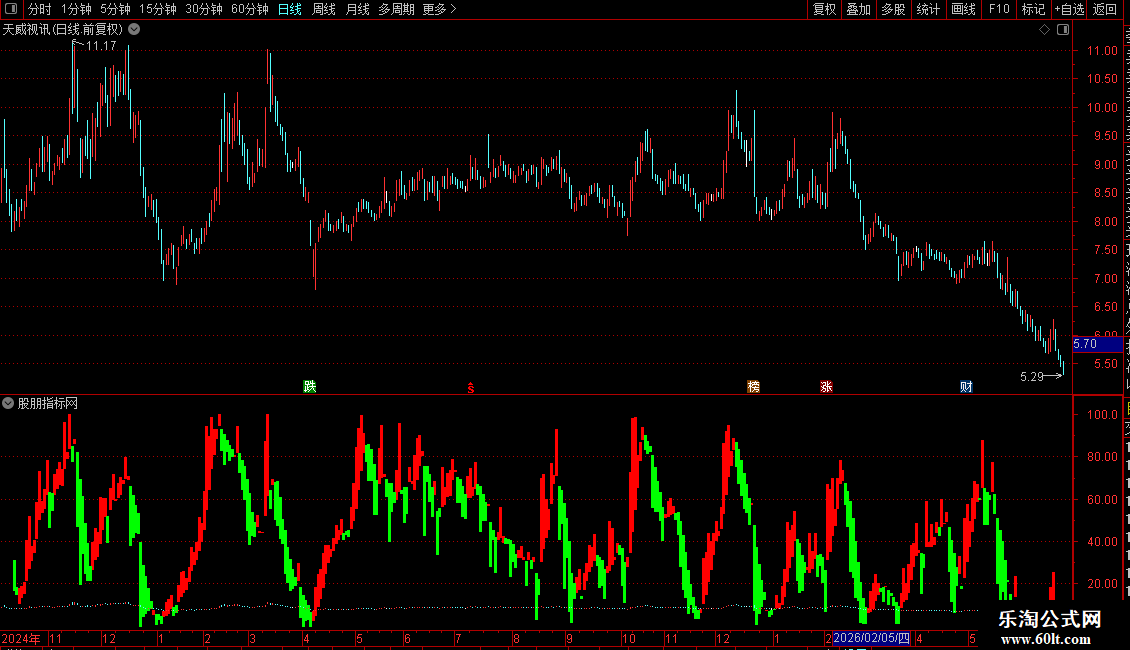1130x650 pixels.
Task: Switch to 分时 intraday view
Action: point(40,9)
